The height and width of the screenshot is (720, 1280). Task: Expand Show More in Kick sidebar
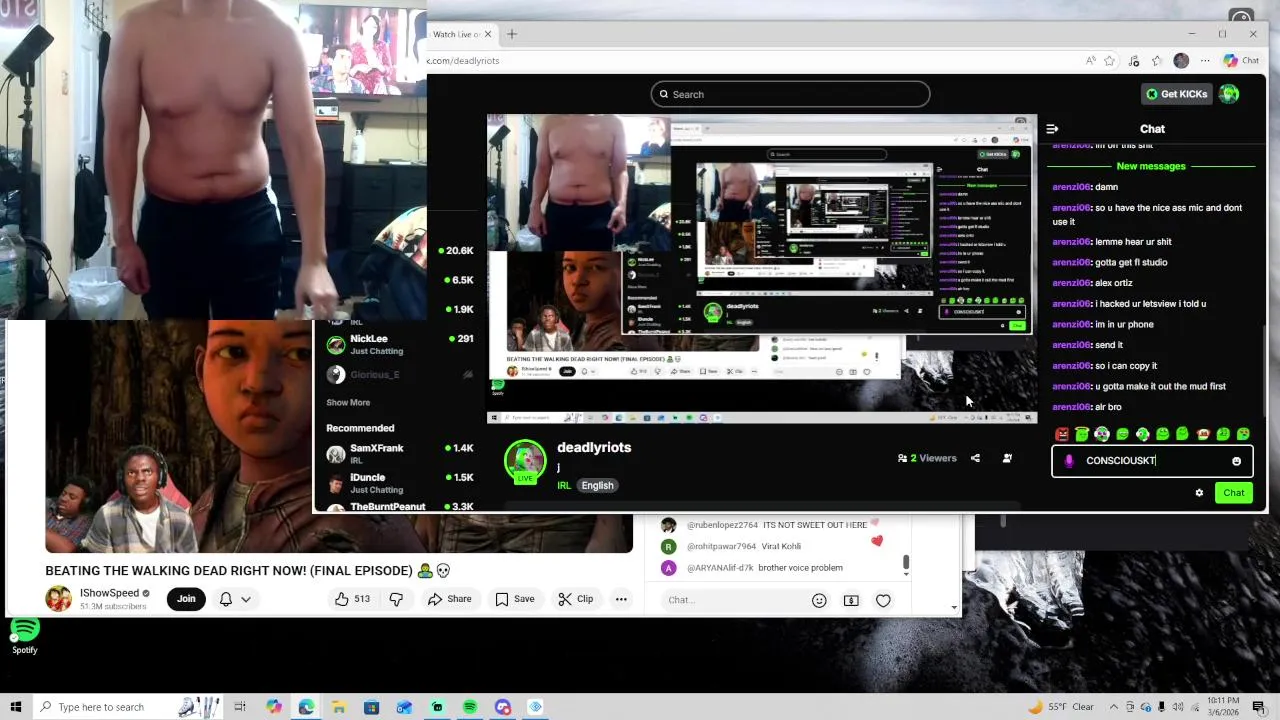coord(348,402)
